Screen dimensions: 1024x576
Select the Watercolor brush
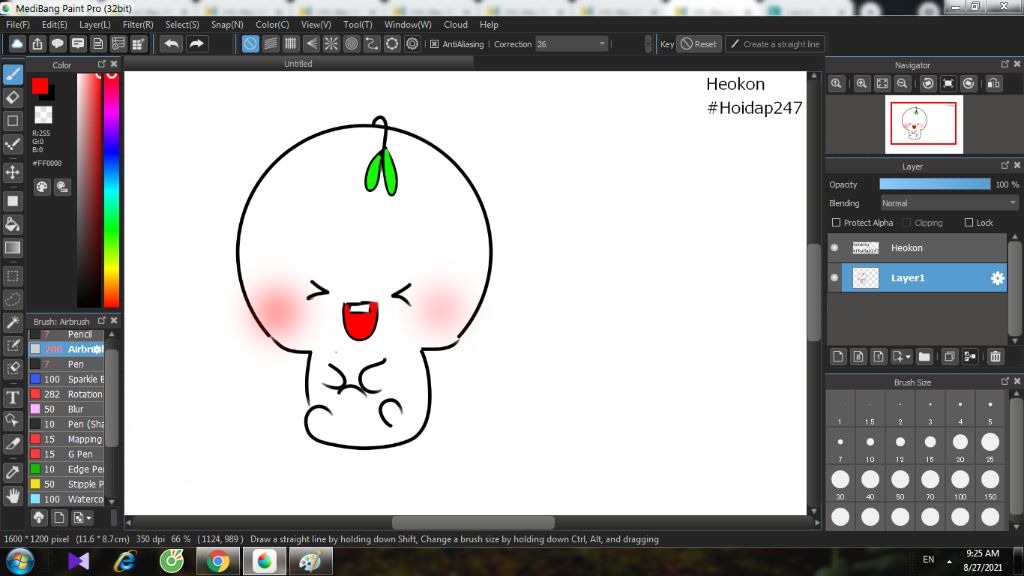pyautogui.click(x=67, y=499)
